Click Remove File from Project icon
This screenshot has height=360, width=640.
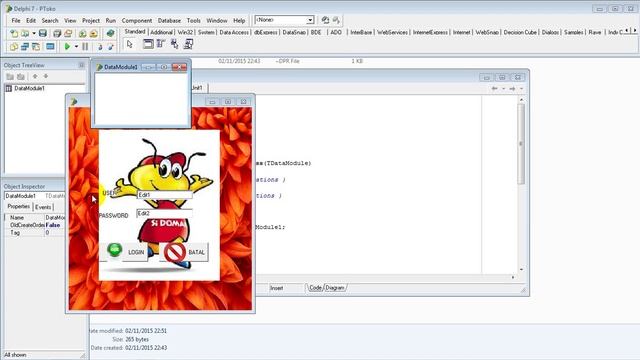point(93,33)
